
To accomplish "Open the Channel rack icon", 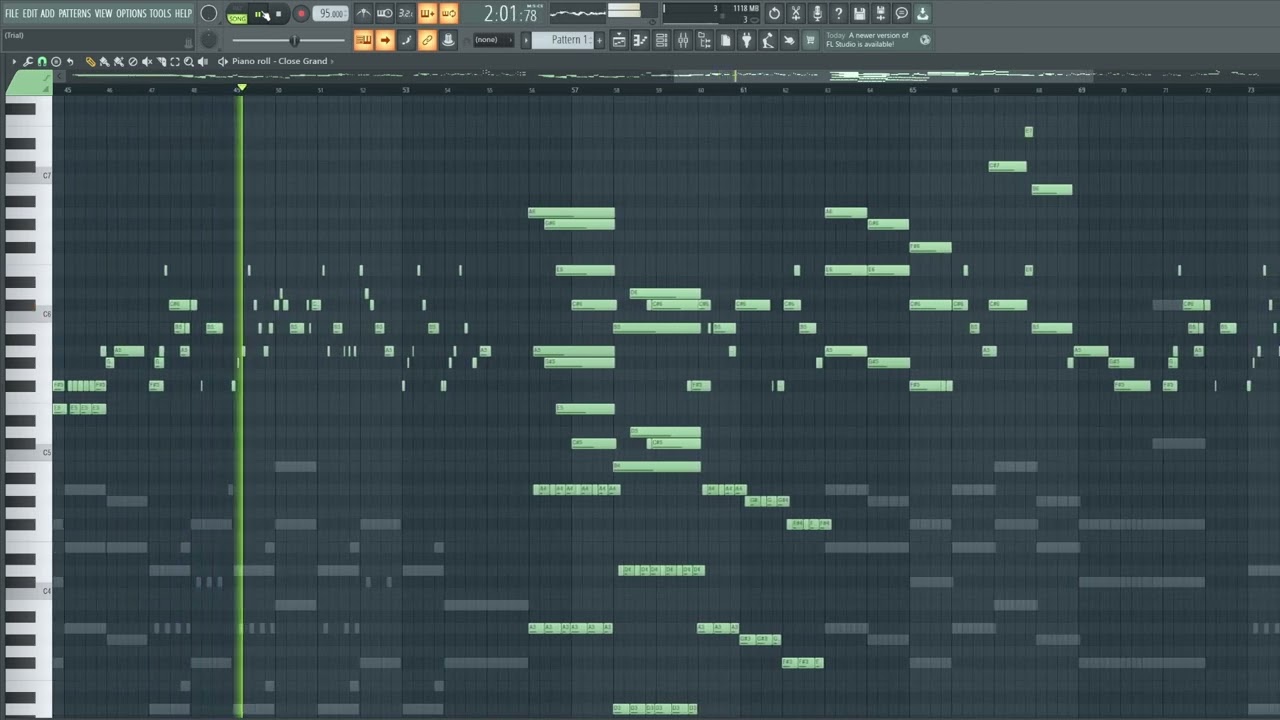I will click(661, 40).
